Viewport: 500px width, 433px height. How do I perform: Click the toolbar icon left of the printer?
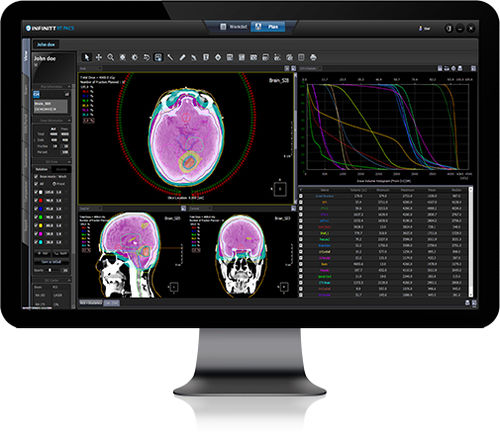coord(301,57)
